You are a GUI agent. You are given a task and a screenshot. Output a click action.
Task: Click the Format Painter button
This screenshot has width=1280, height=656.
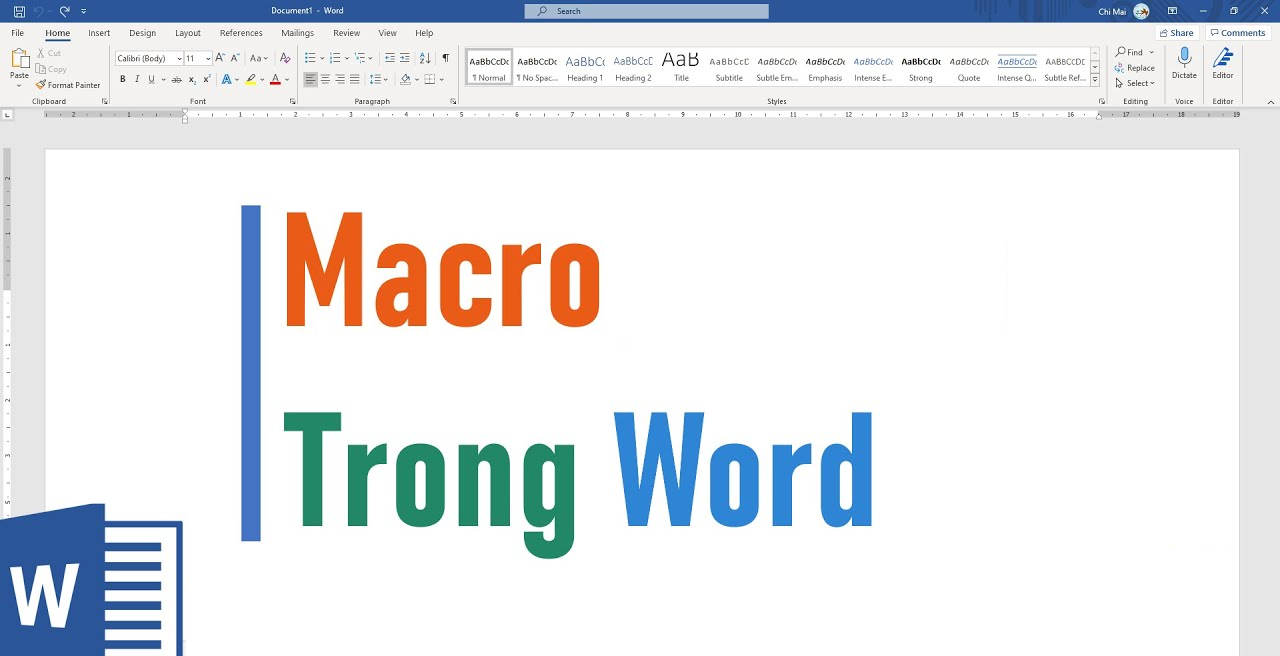tap(68, 85)
